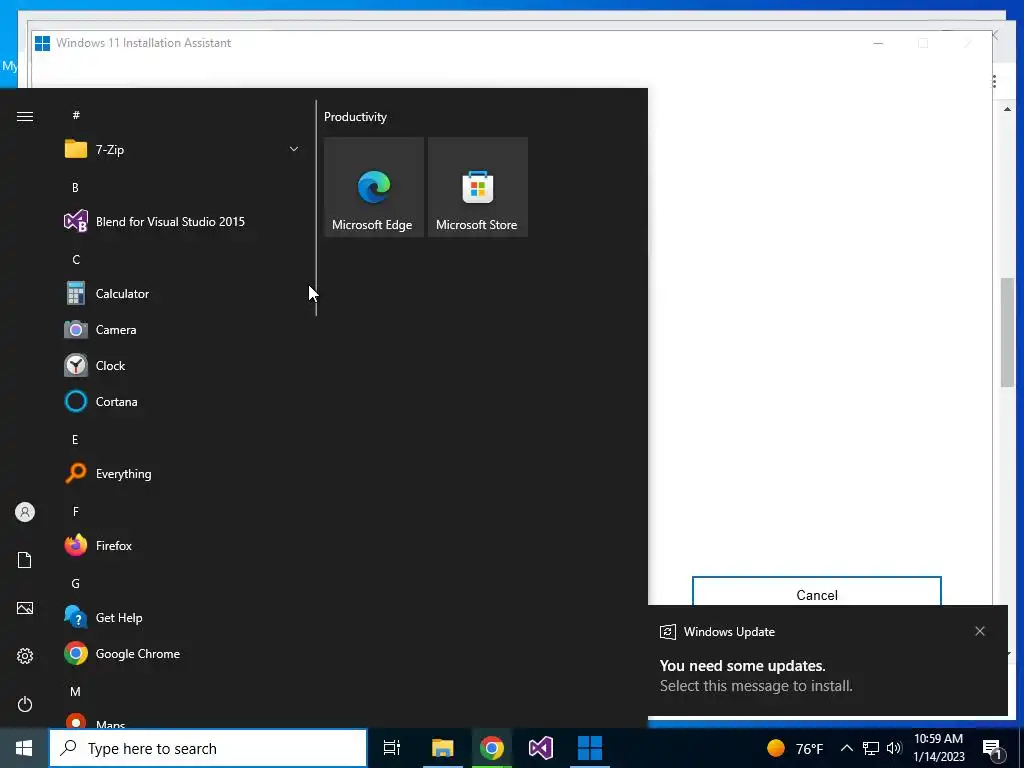Click the G letter group header

point(76,584)
